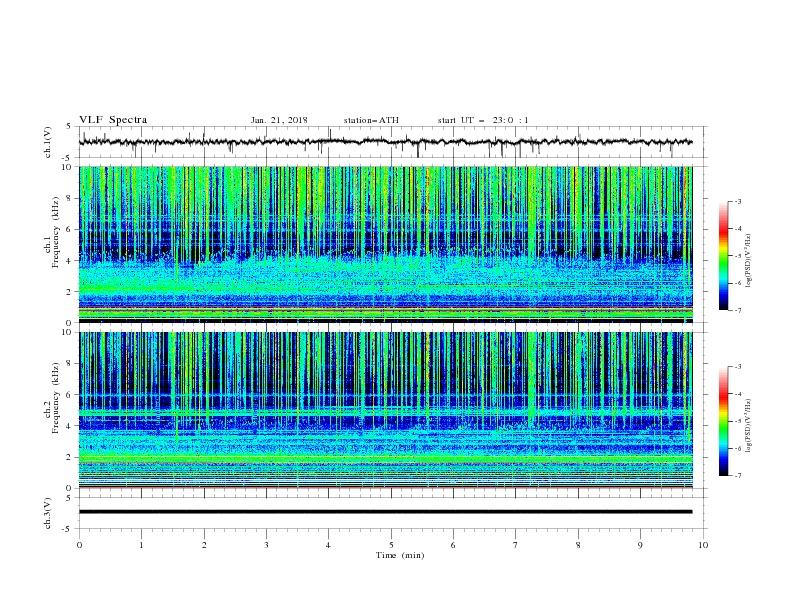Click the time axis tick label "6"
The height and width of the screenshot is (612, 792).
(453, 545)
